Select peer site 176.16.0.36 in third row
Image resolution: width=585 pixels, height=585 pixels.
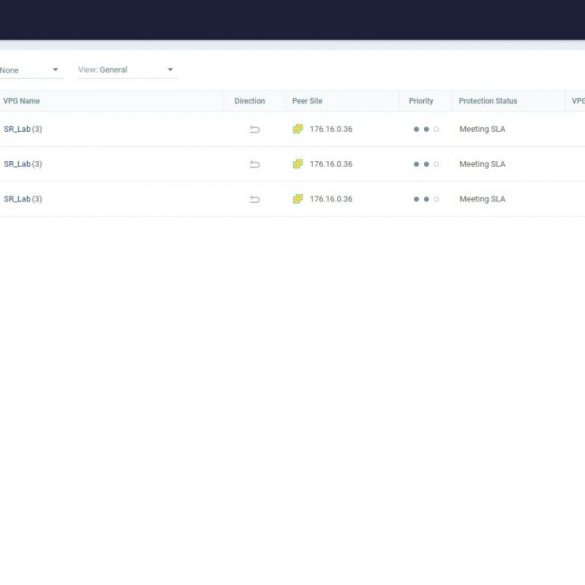(331, 199)
